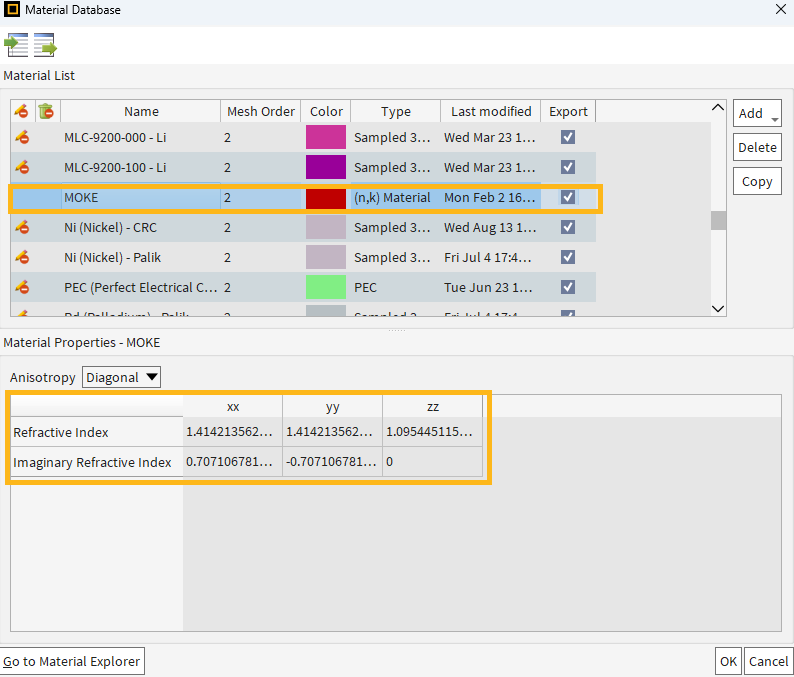Click the Material Database window icon

pos(12,9)
